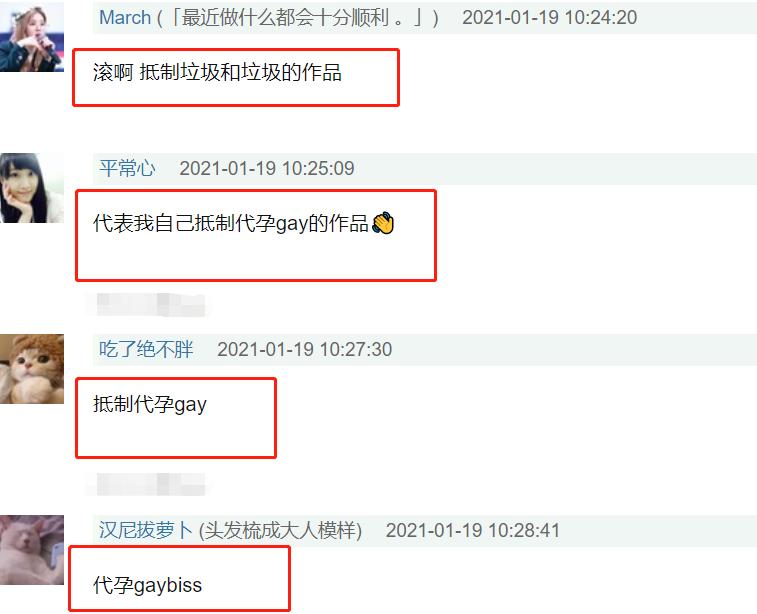Click March's avatar thumbnail

click(32, 36)
